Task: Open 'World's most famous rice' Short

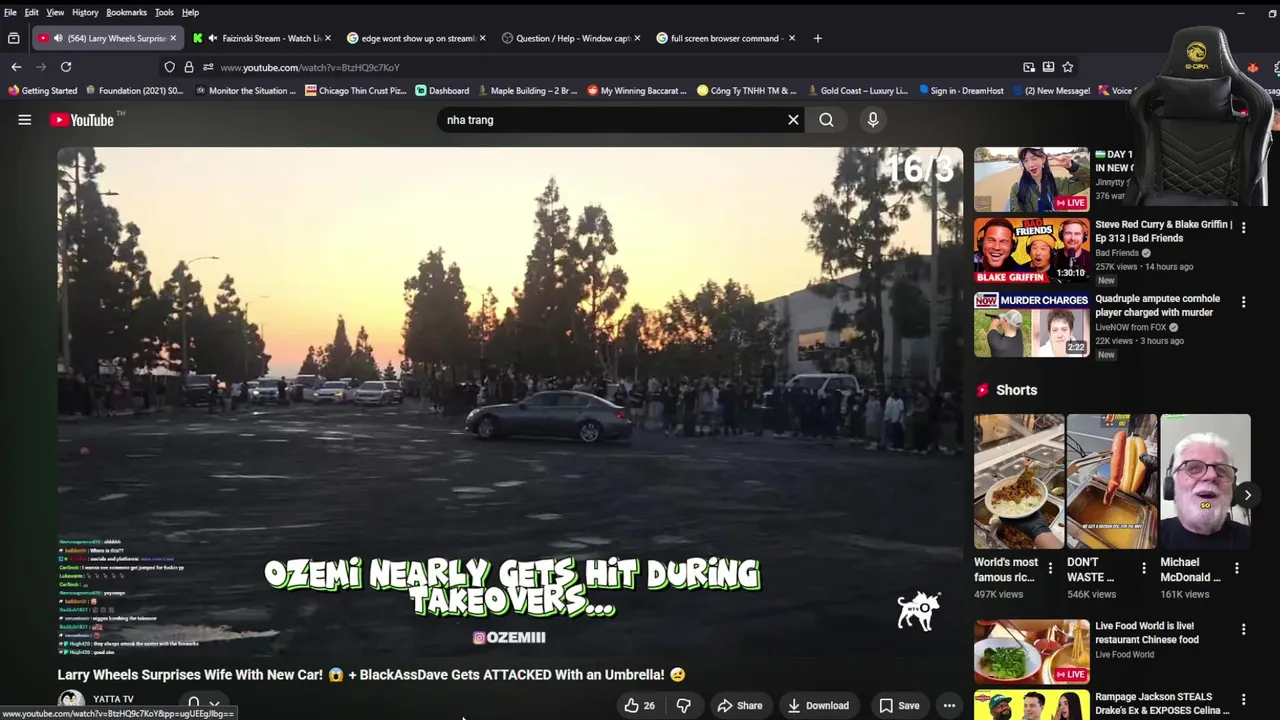Action: point(1019,482)
